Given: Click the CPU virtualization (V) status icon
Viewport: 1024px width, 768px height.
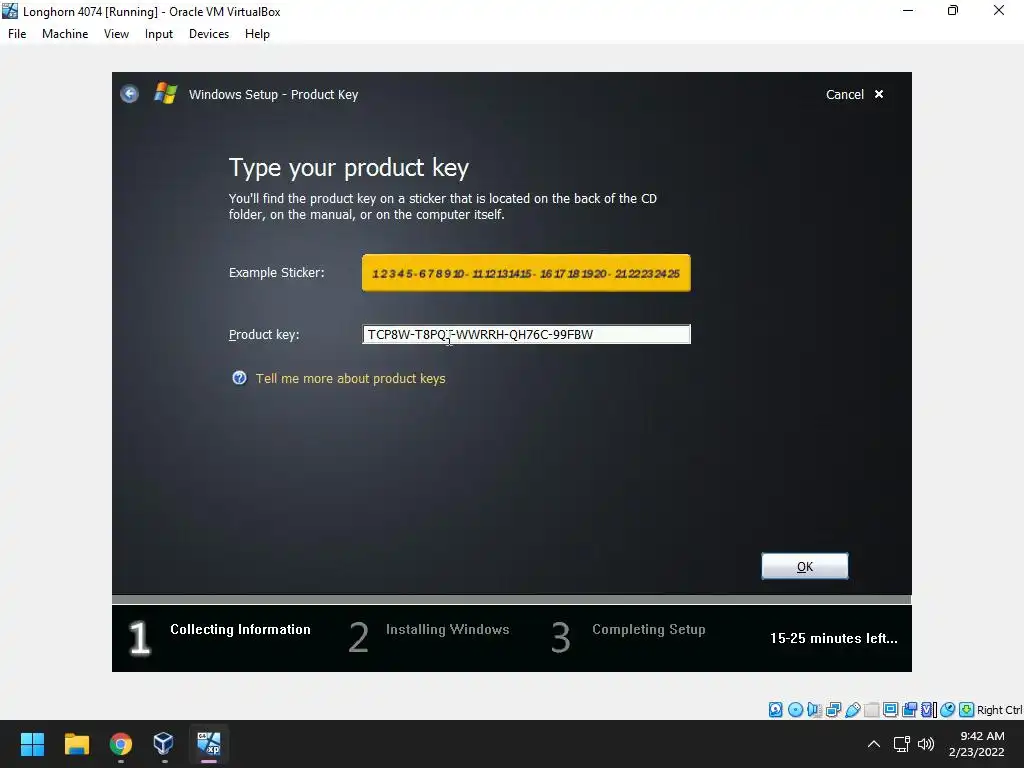Looking at the screenshot, I should (928, 710).
